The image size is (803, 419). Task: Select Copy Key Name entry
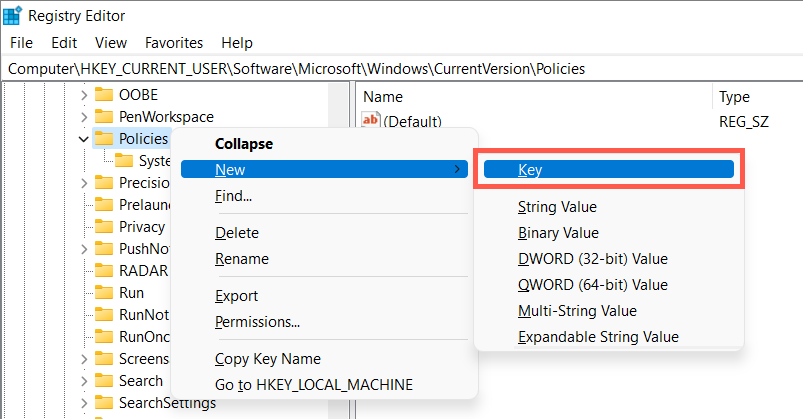267,359
